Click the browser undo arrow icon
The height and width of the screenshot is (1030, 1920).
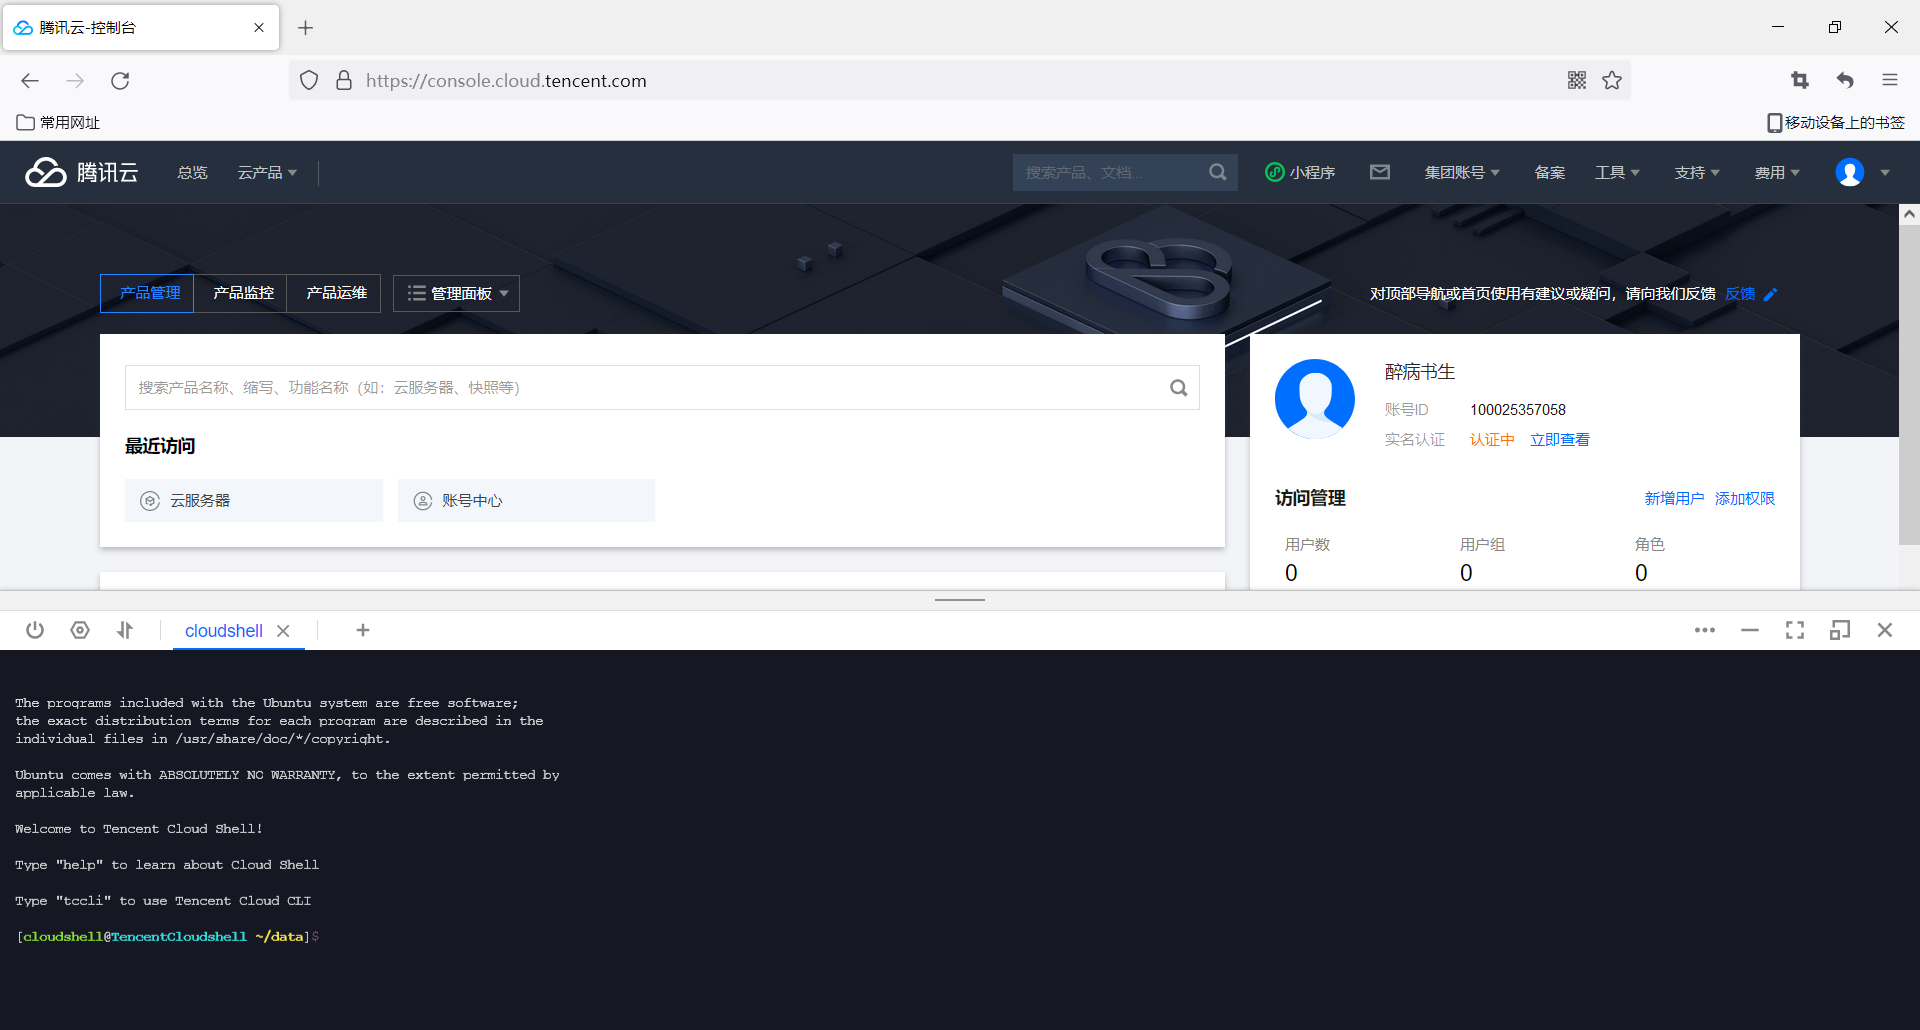tap(1845, 80)
